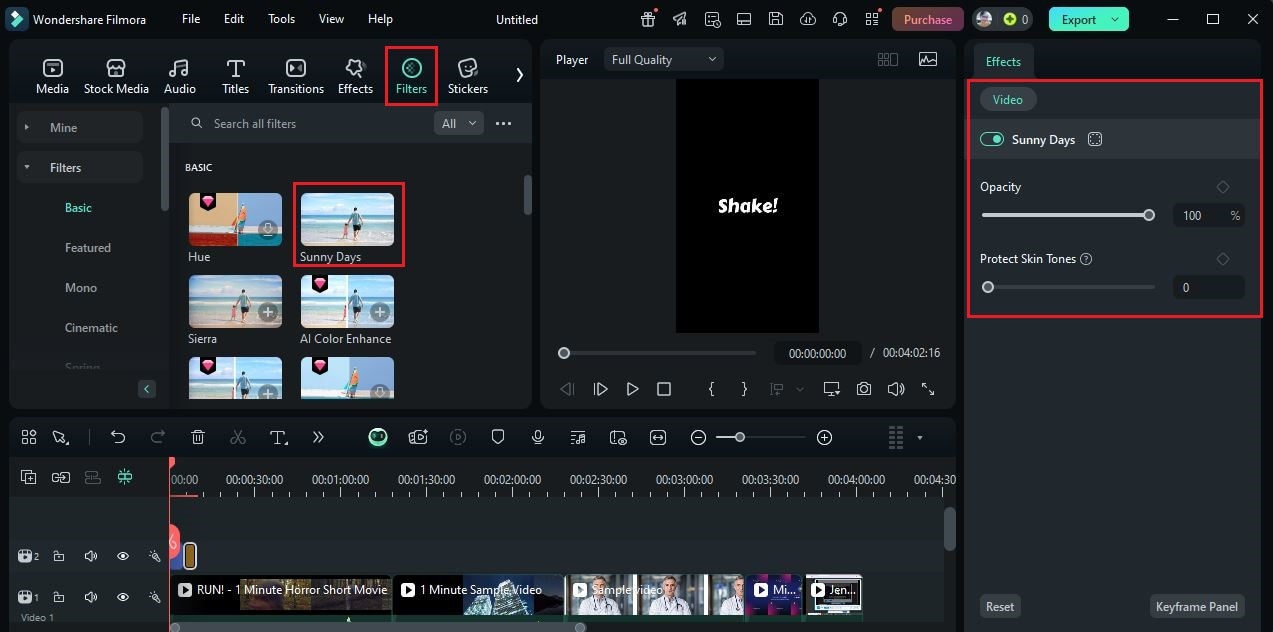Add keyframe for Opacity
Image resolution: width=1273 pixels, height=632 pixels.
click(x=1223, y=187)
